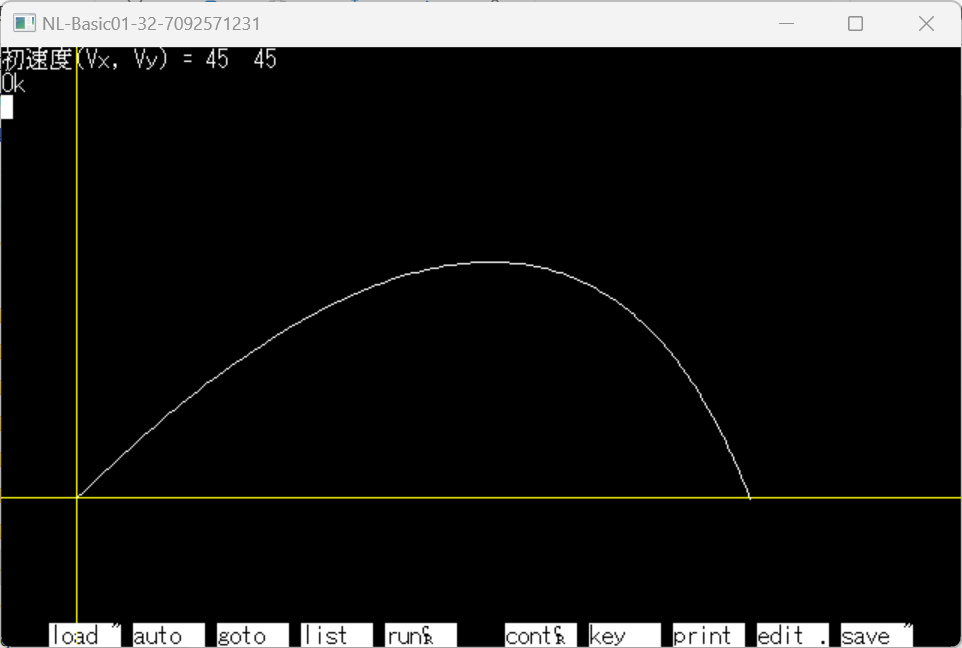Close the NL-Basic window

926,23
